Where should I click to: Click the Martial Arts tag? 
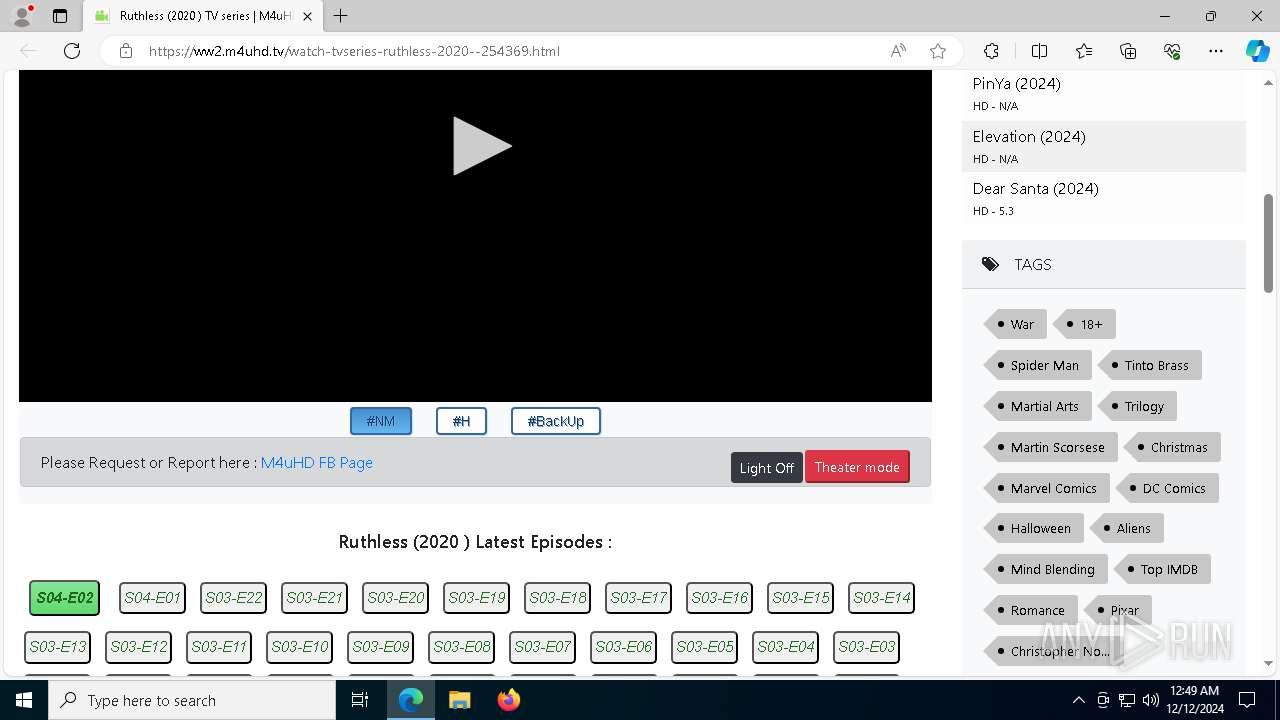click(x=1038, y=406)
